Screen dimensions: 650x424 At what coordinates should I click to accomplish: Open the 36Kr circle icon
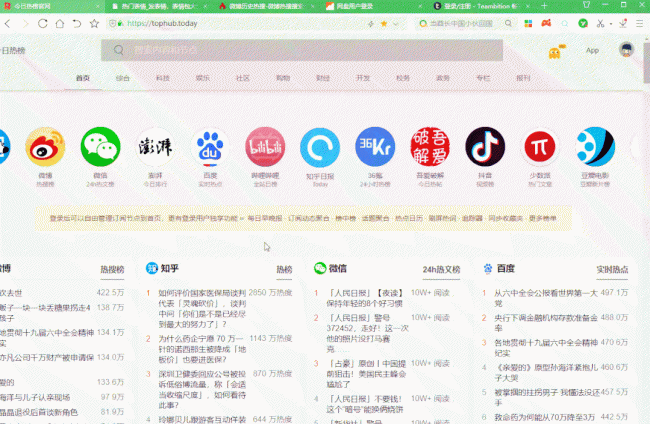click(x=375, y=147)
